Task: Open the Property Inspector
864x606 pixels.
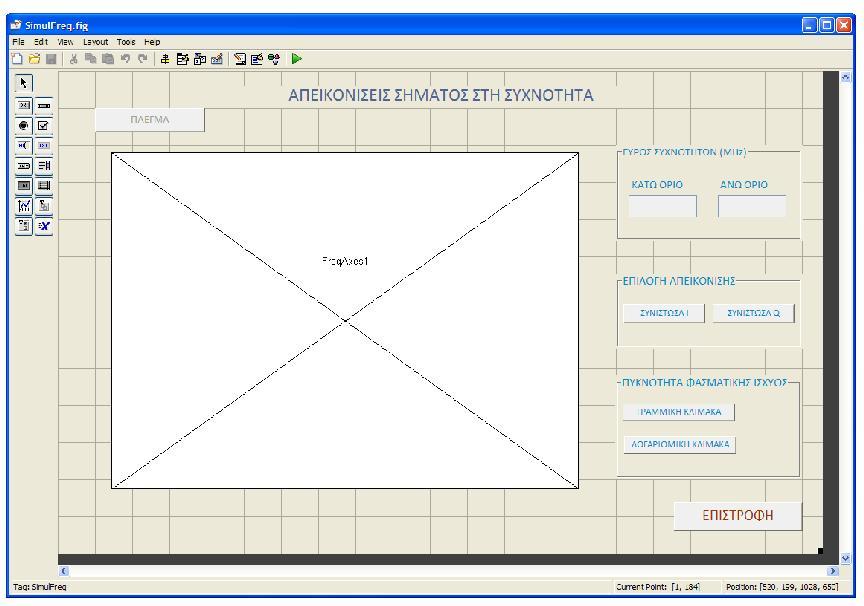Action: point(257,59)
